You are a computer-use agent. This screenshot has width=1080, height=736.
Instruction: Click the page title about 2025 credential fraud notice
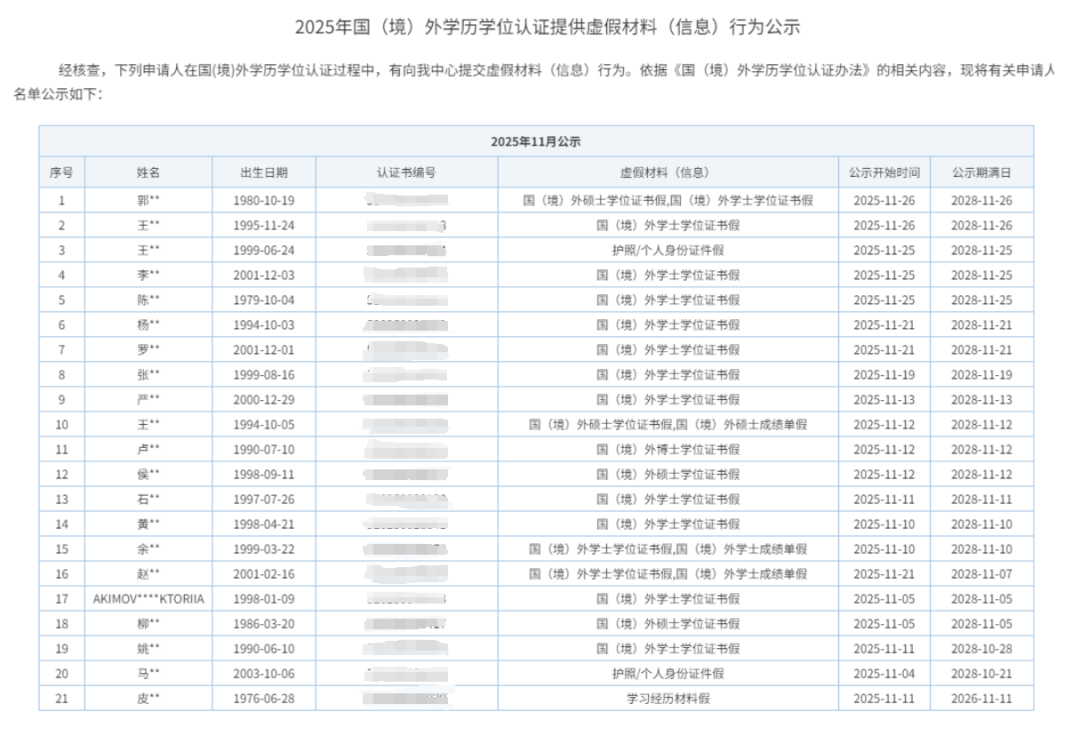[x=540, y=25]
